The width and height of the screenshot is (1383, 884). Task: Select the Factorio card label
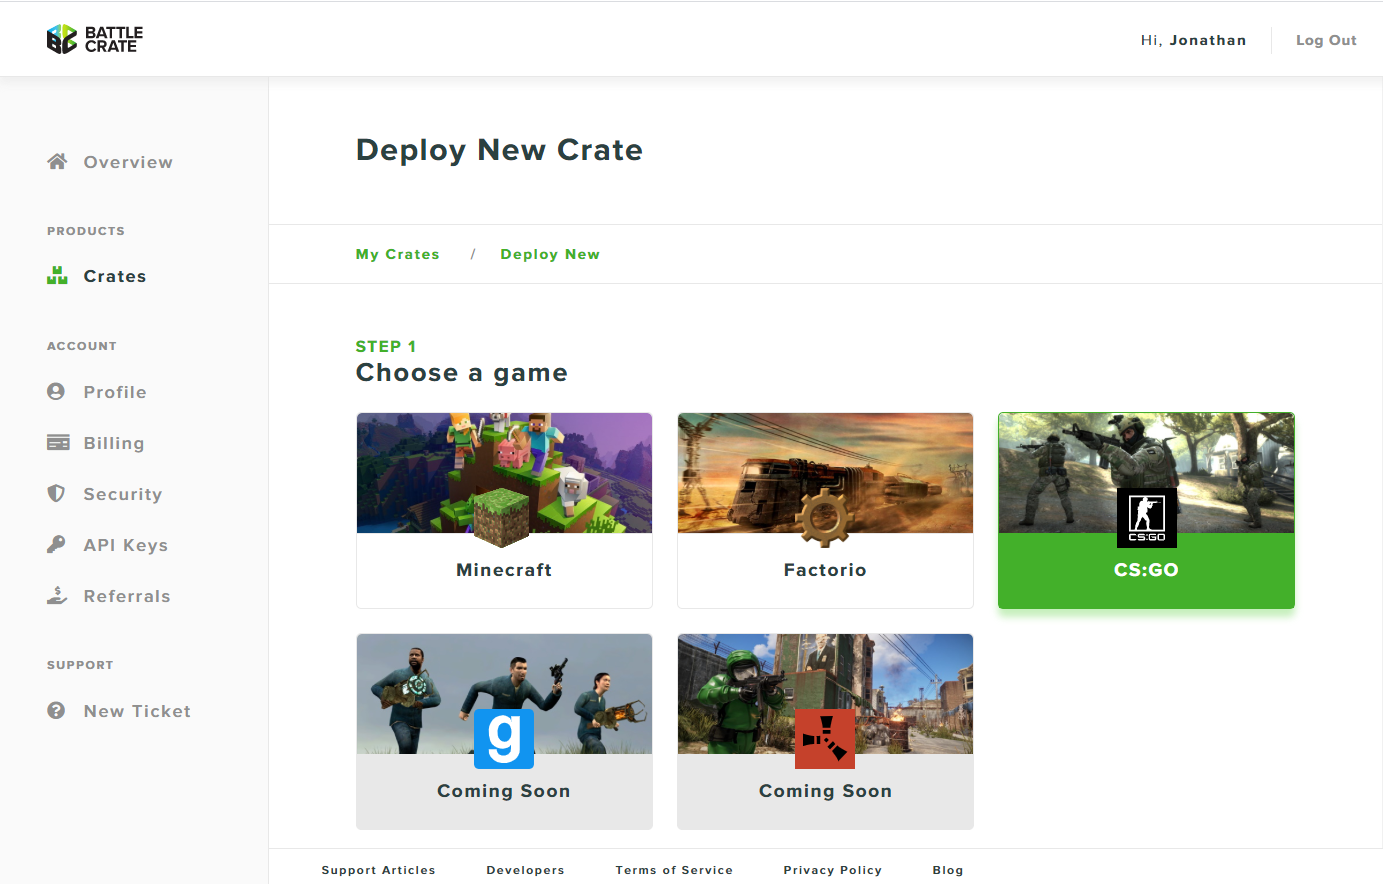coord(825,570)
